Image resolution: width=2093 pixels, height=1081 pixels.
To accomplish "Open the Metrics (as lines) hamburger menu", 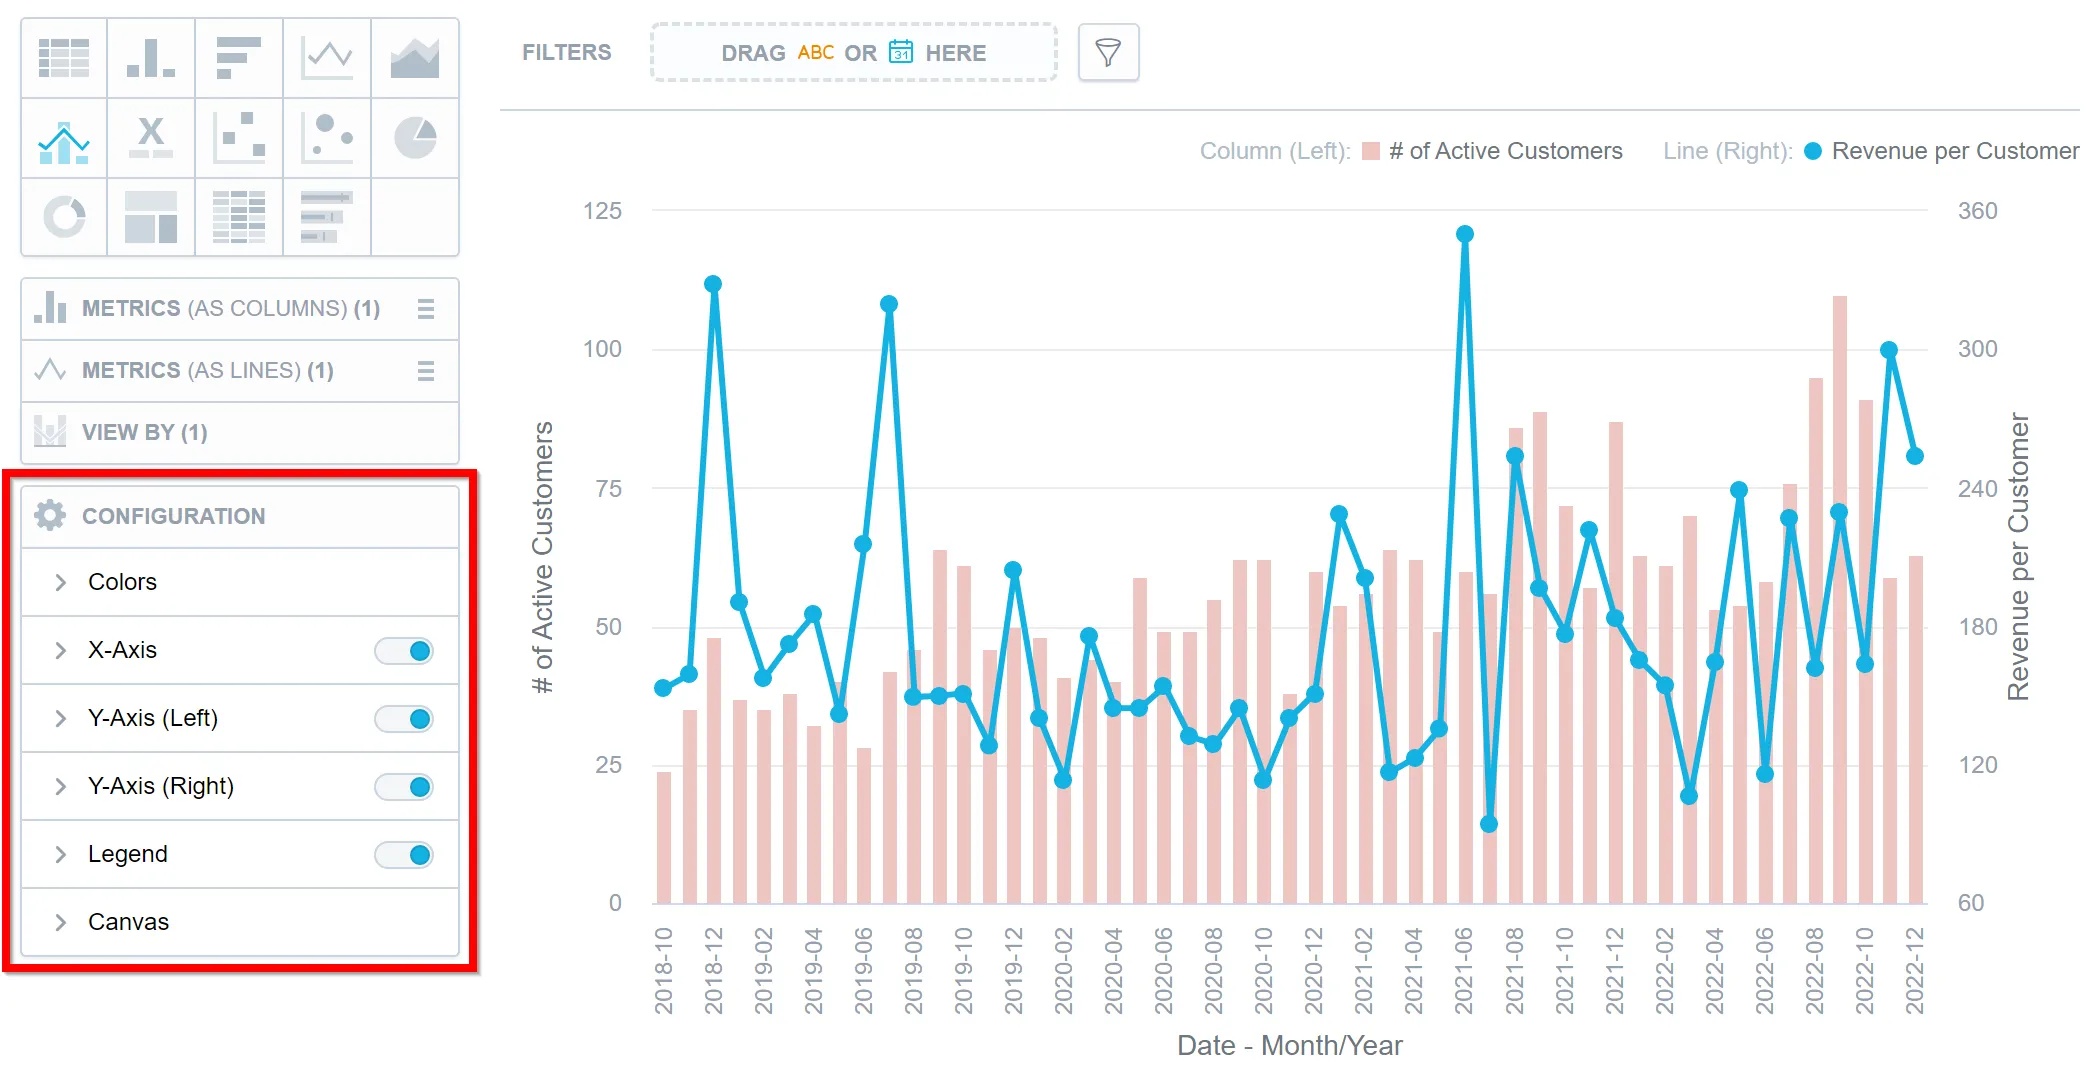I will tap(426, 371).
